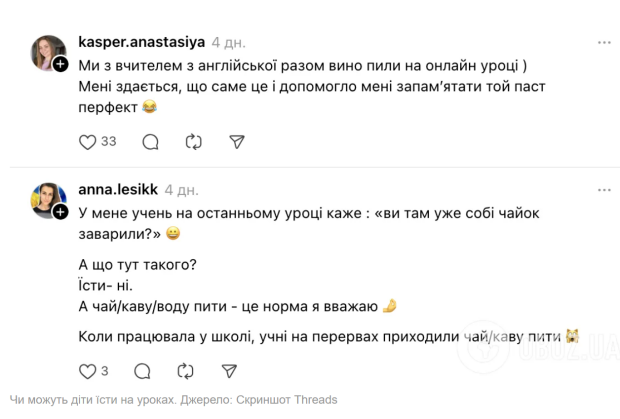620x419 pixels.
Task: Click the '4 дн.' timestamp on anna.lesikk's post
Action: pyautogui.click(x=181, y=188)
